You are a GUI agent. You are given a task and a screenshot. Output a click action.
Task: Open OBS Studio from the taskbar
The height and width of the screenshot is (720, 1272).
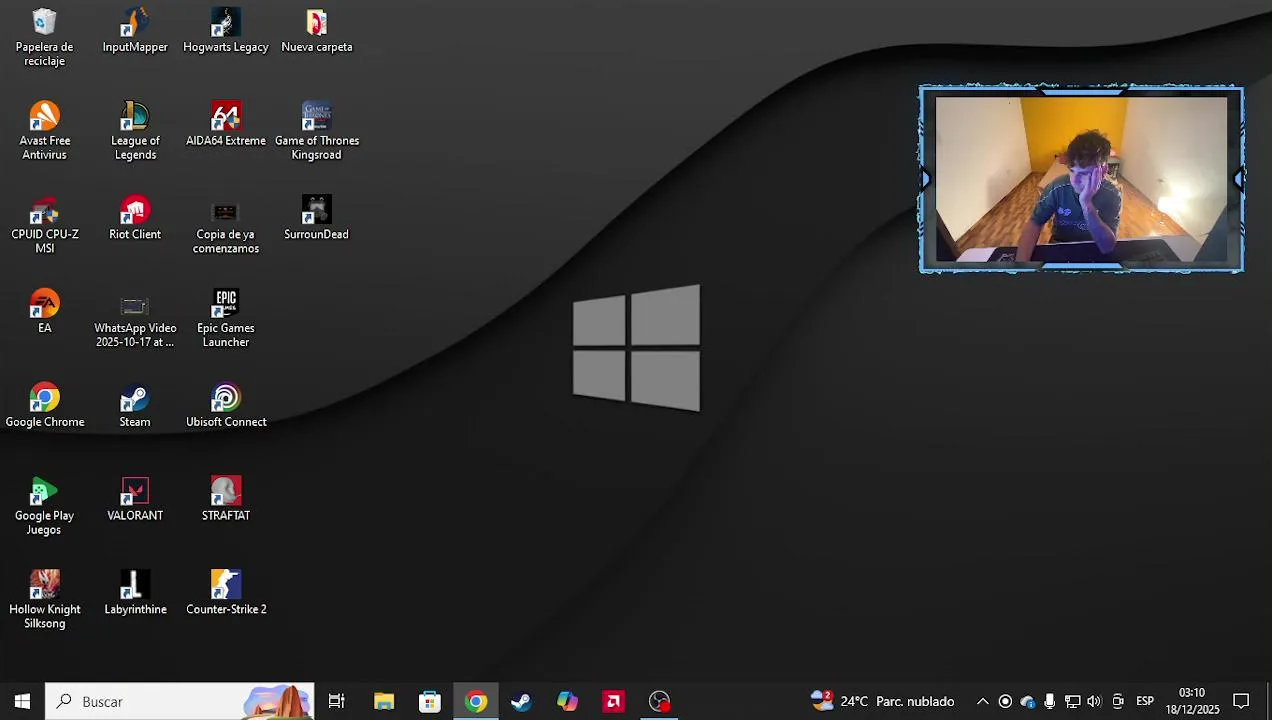pyautogui.click(x=659, y=701)
